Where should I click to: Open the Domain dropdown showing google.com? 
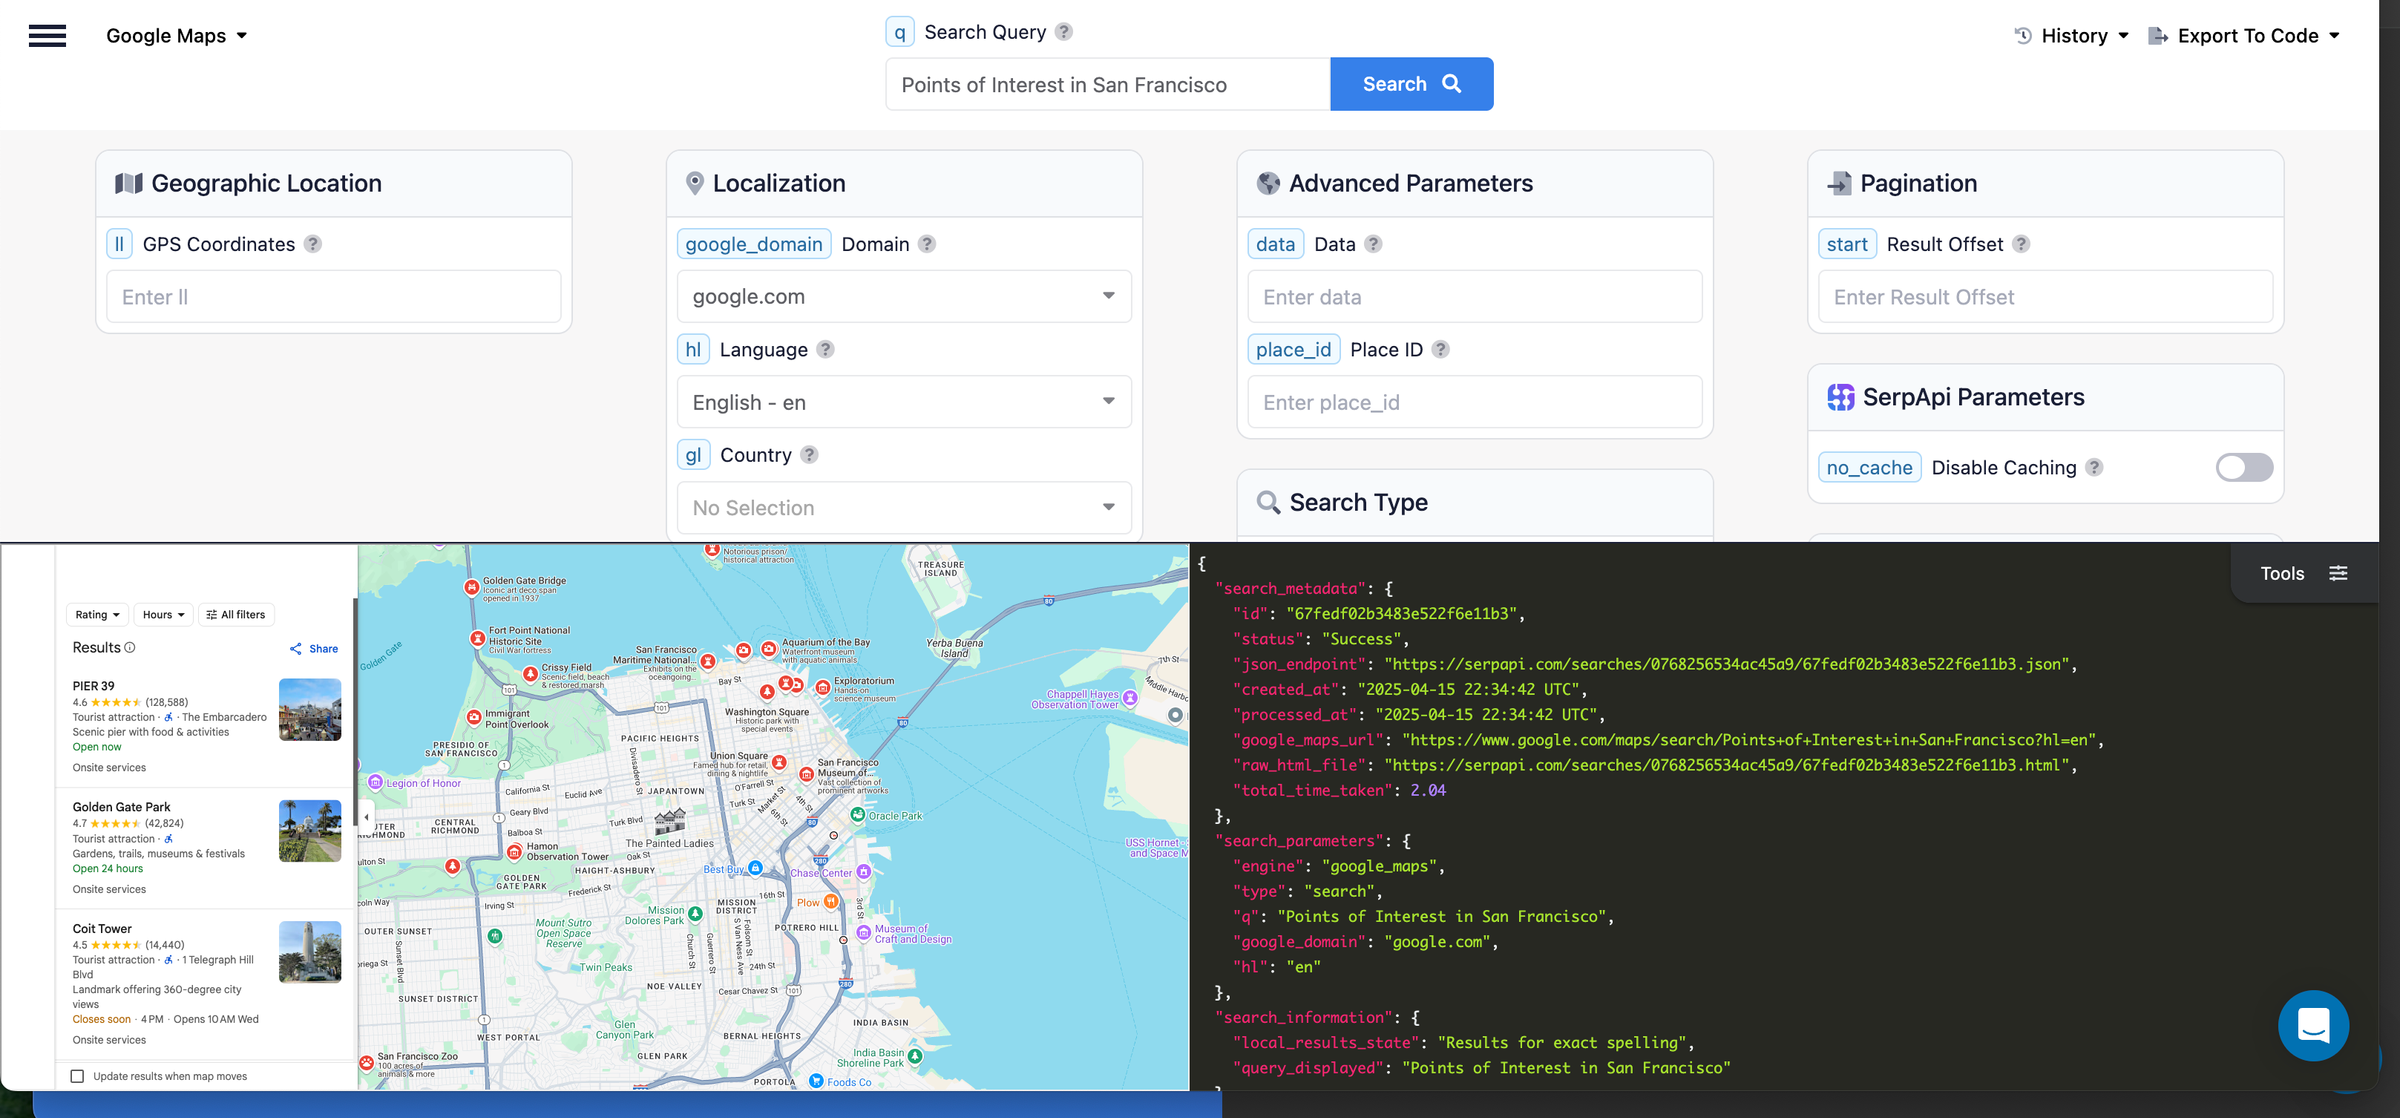(902, 296)
